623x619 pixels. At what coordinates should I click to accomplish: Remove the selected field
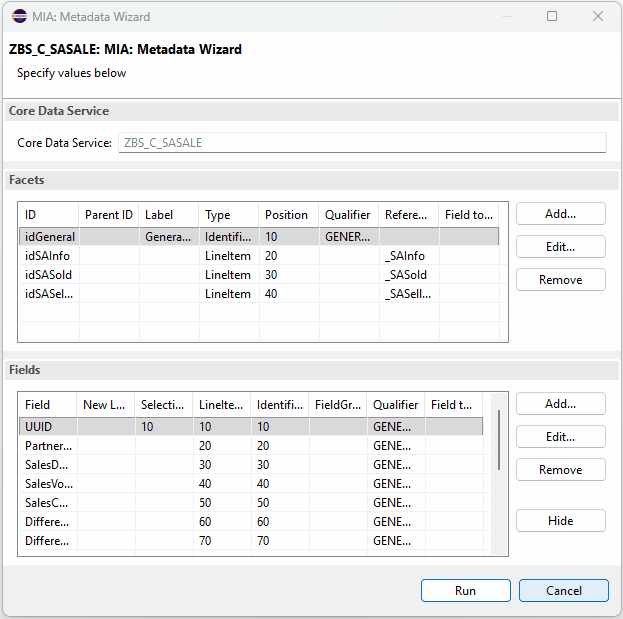(560, 470)
